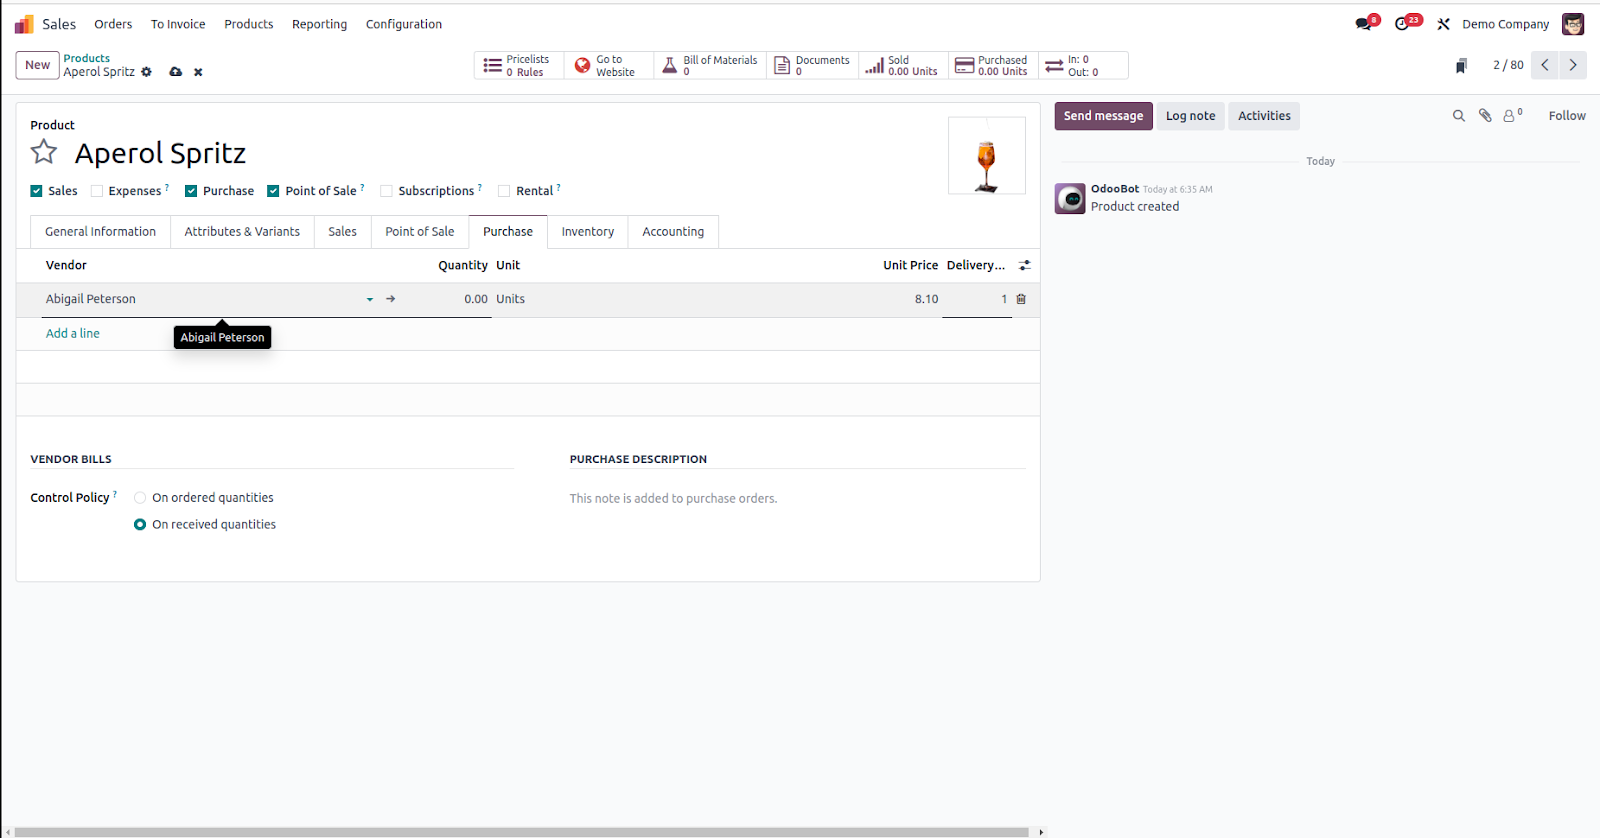Show followers list icon
This screenshot has height=838, width=1600.
(1512, 116)
